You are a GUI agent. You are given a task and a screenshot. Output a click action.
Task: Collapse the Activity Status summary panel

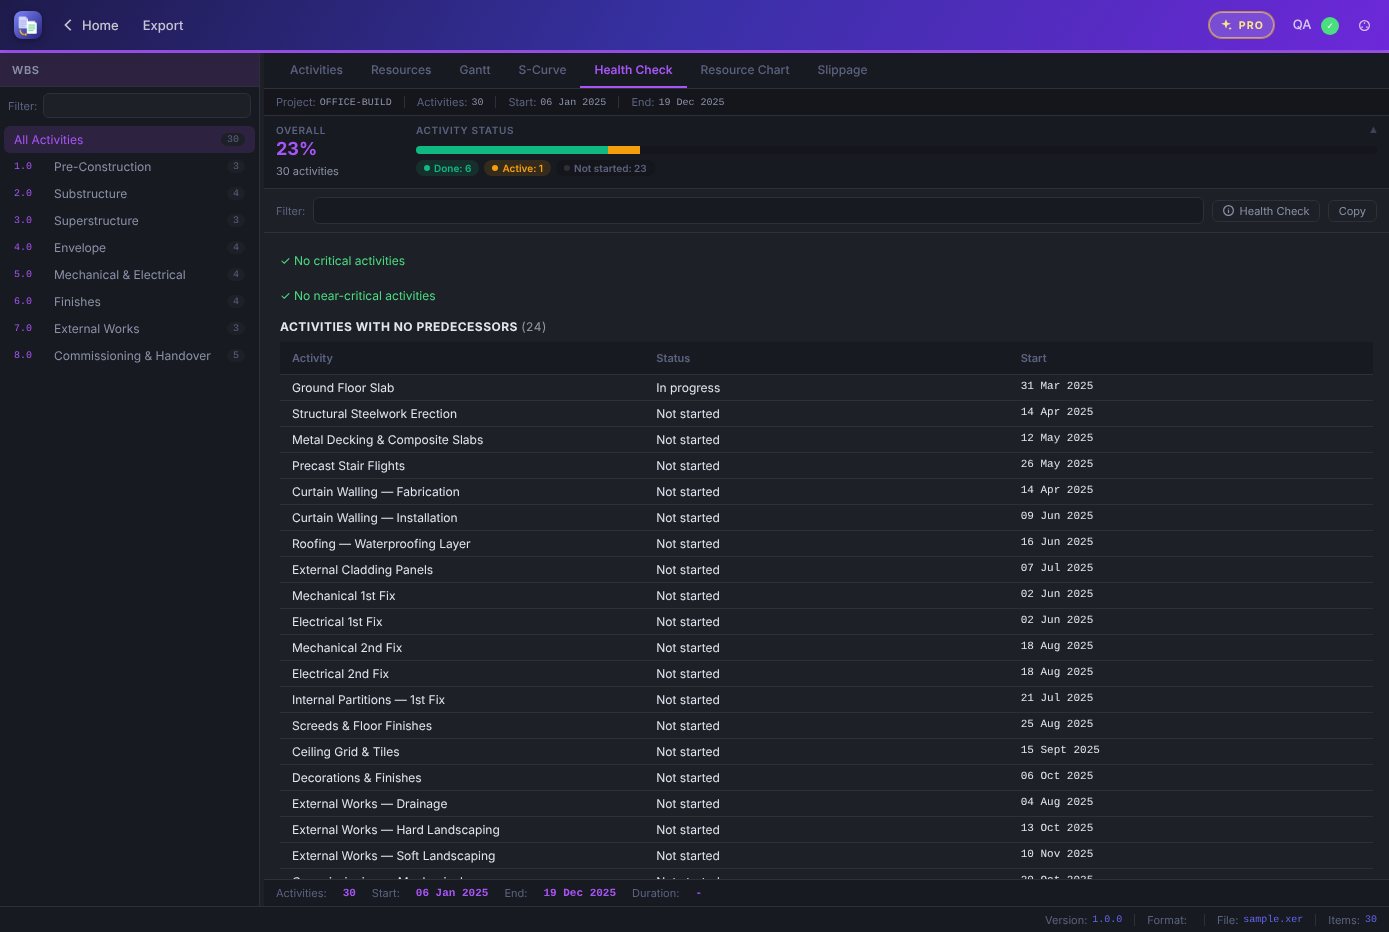click(x=1373, y=130)
